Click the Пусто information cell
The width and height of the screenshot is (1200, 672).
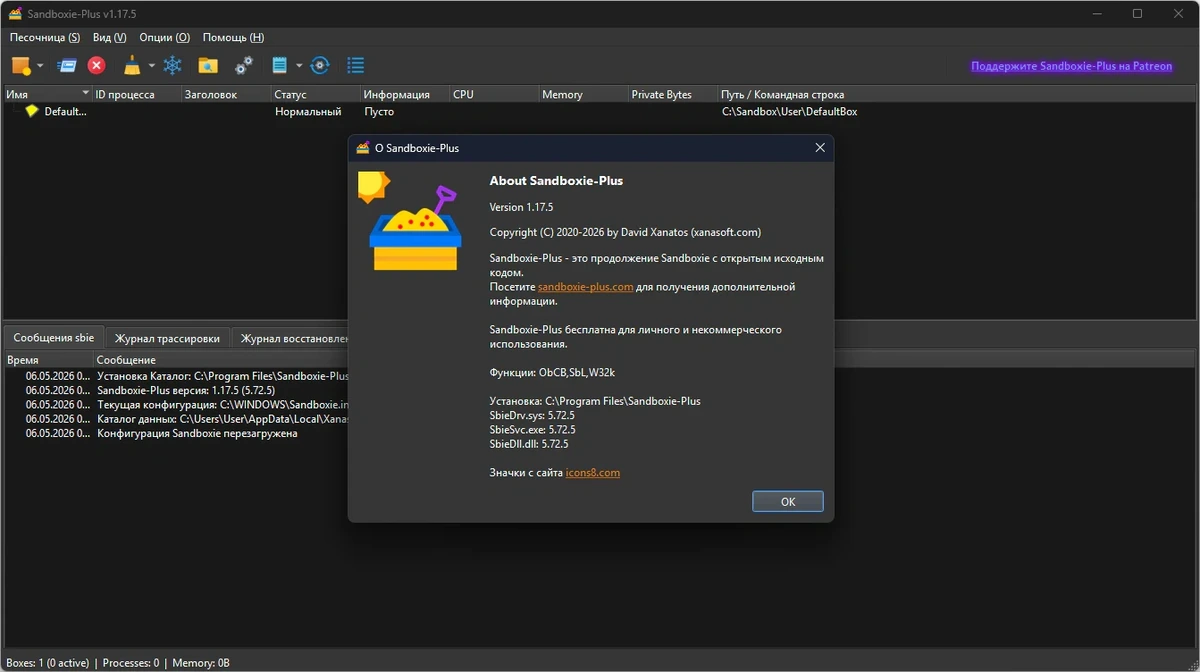pyautogui.click(x=379, y=111)
